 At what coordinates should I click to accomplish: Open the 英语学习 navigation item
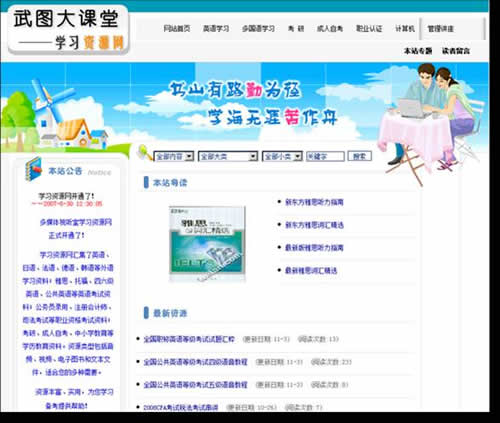click(x=216, y=29)
